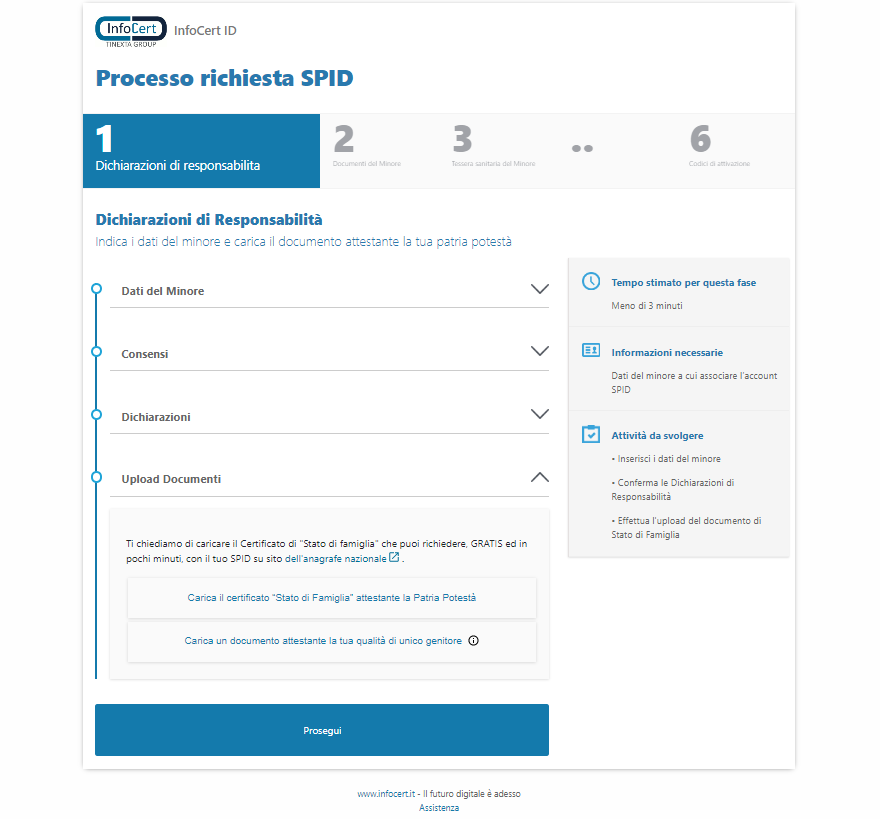Expand the Consensi section chevron

tap(539, 352)
